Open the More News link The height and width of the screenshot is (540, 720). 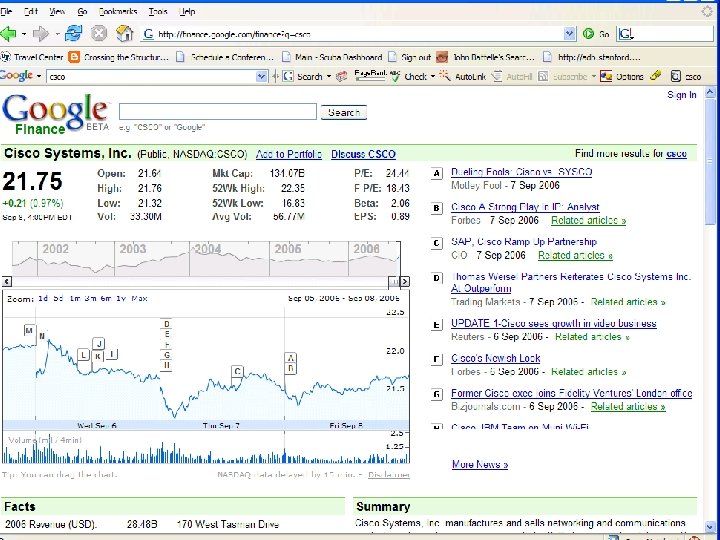click(479, 464)
